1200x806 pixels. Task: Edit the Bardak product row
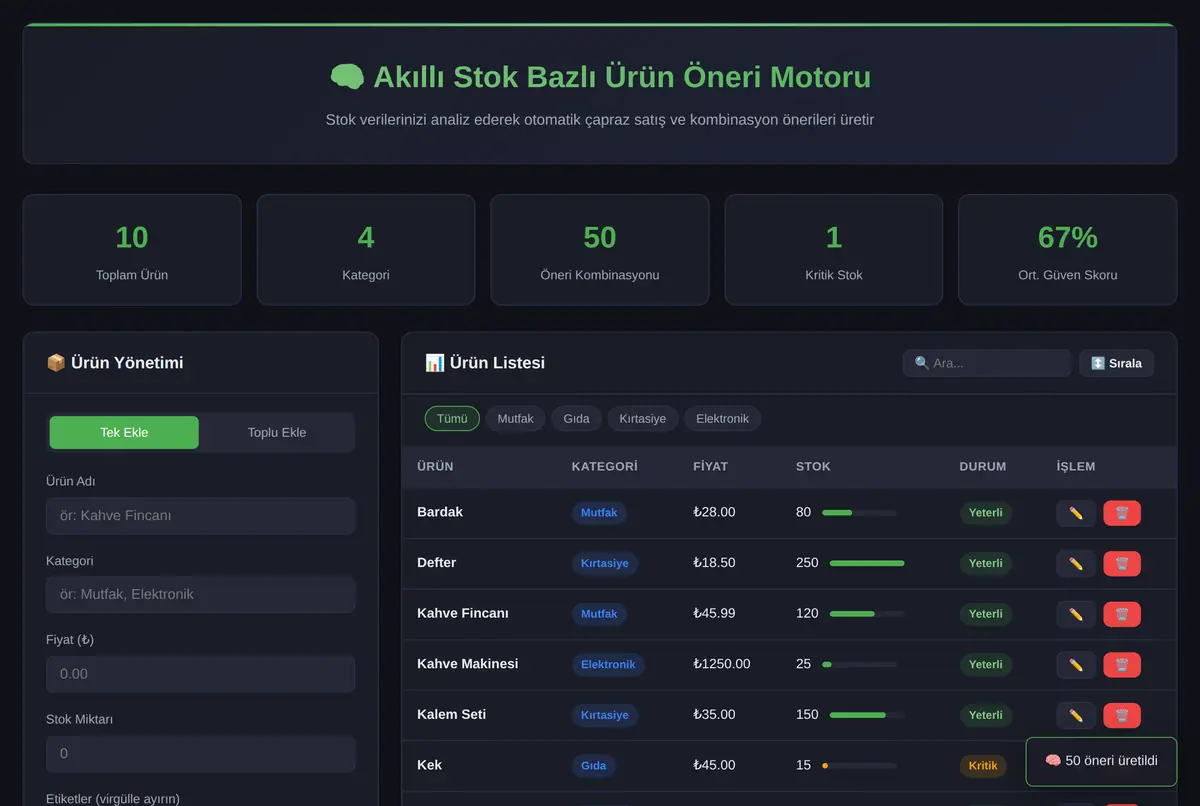pyautogui.click(x=1076, y=513)
